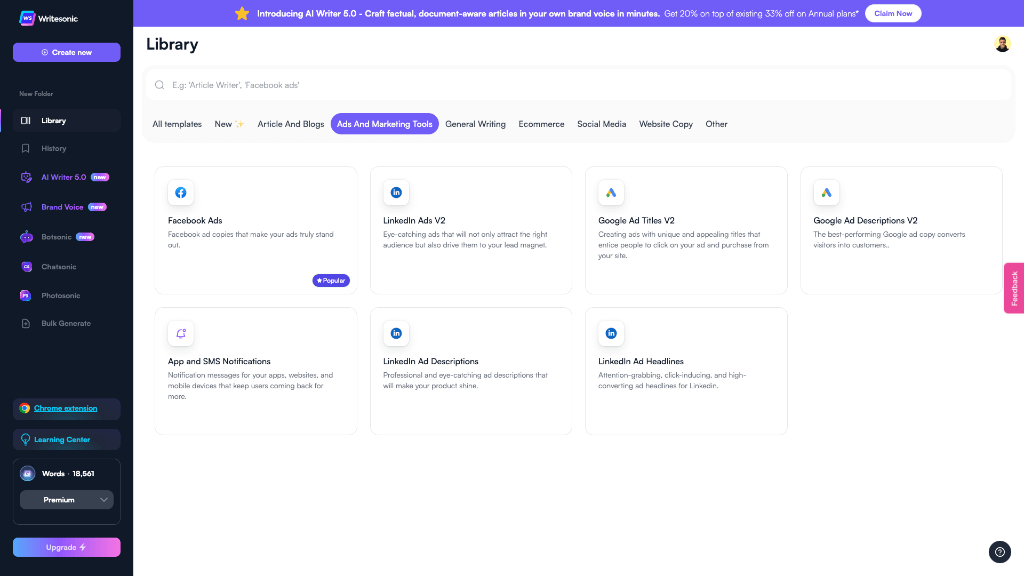Open the LinkedIn Ad Descriptions title
The width and height of the screenshot is (1024, 576).
click(x=430, y=361)
